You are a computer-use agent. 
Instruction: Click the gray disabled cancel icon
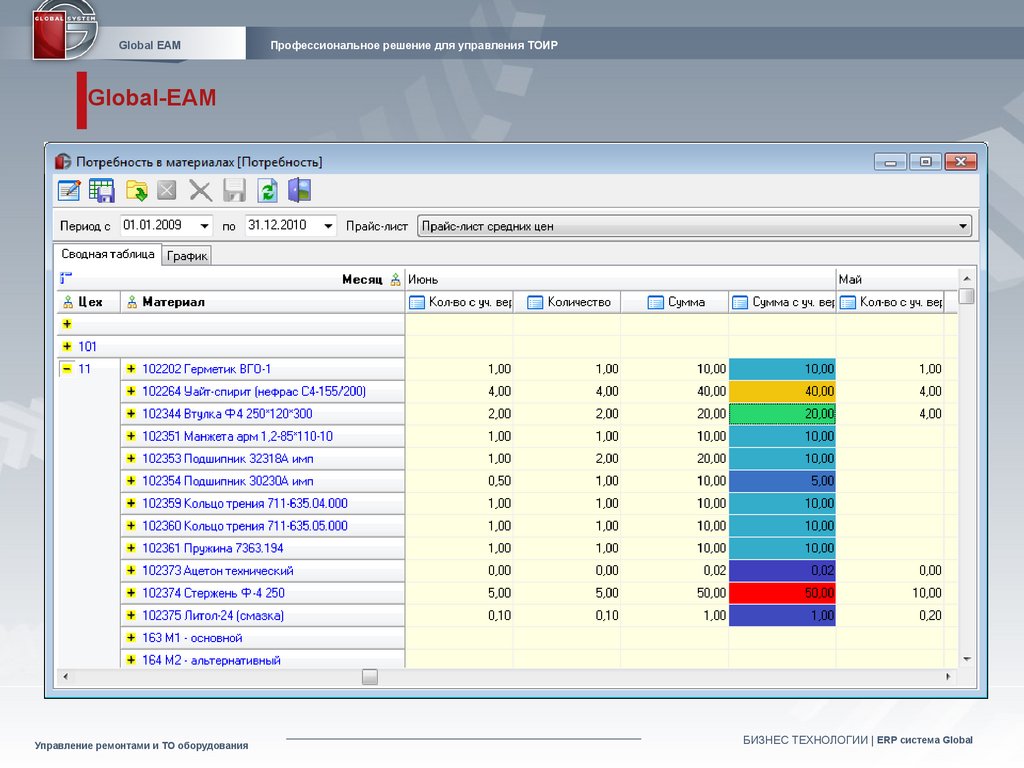point(167,190)
